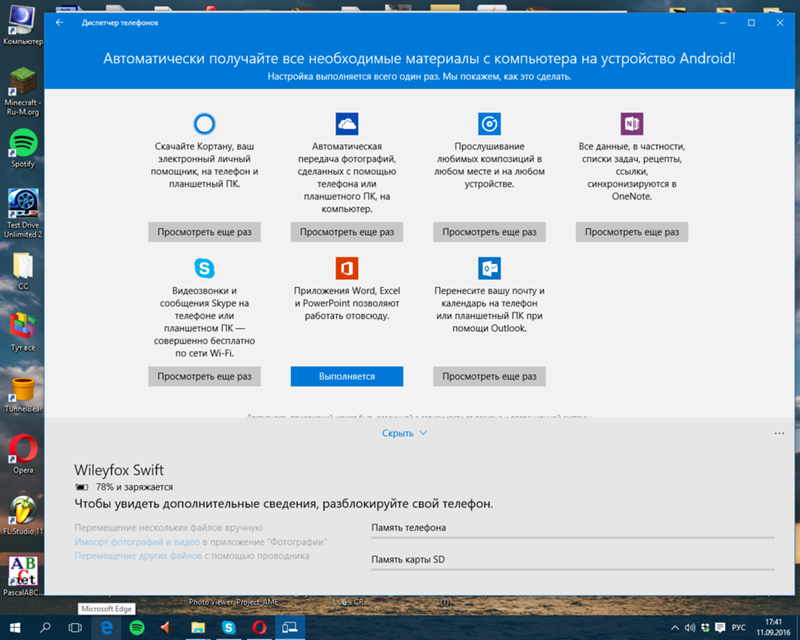Select the Тут все desktop icon
The width and height of the screenshot is (800, 640).
coord(23,332)
